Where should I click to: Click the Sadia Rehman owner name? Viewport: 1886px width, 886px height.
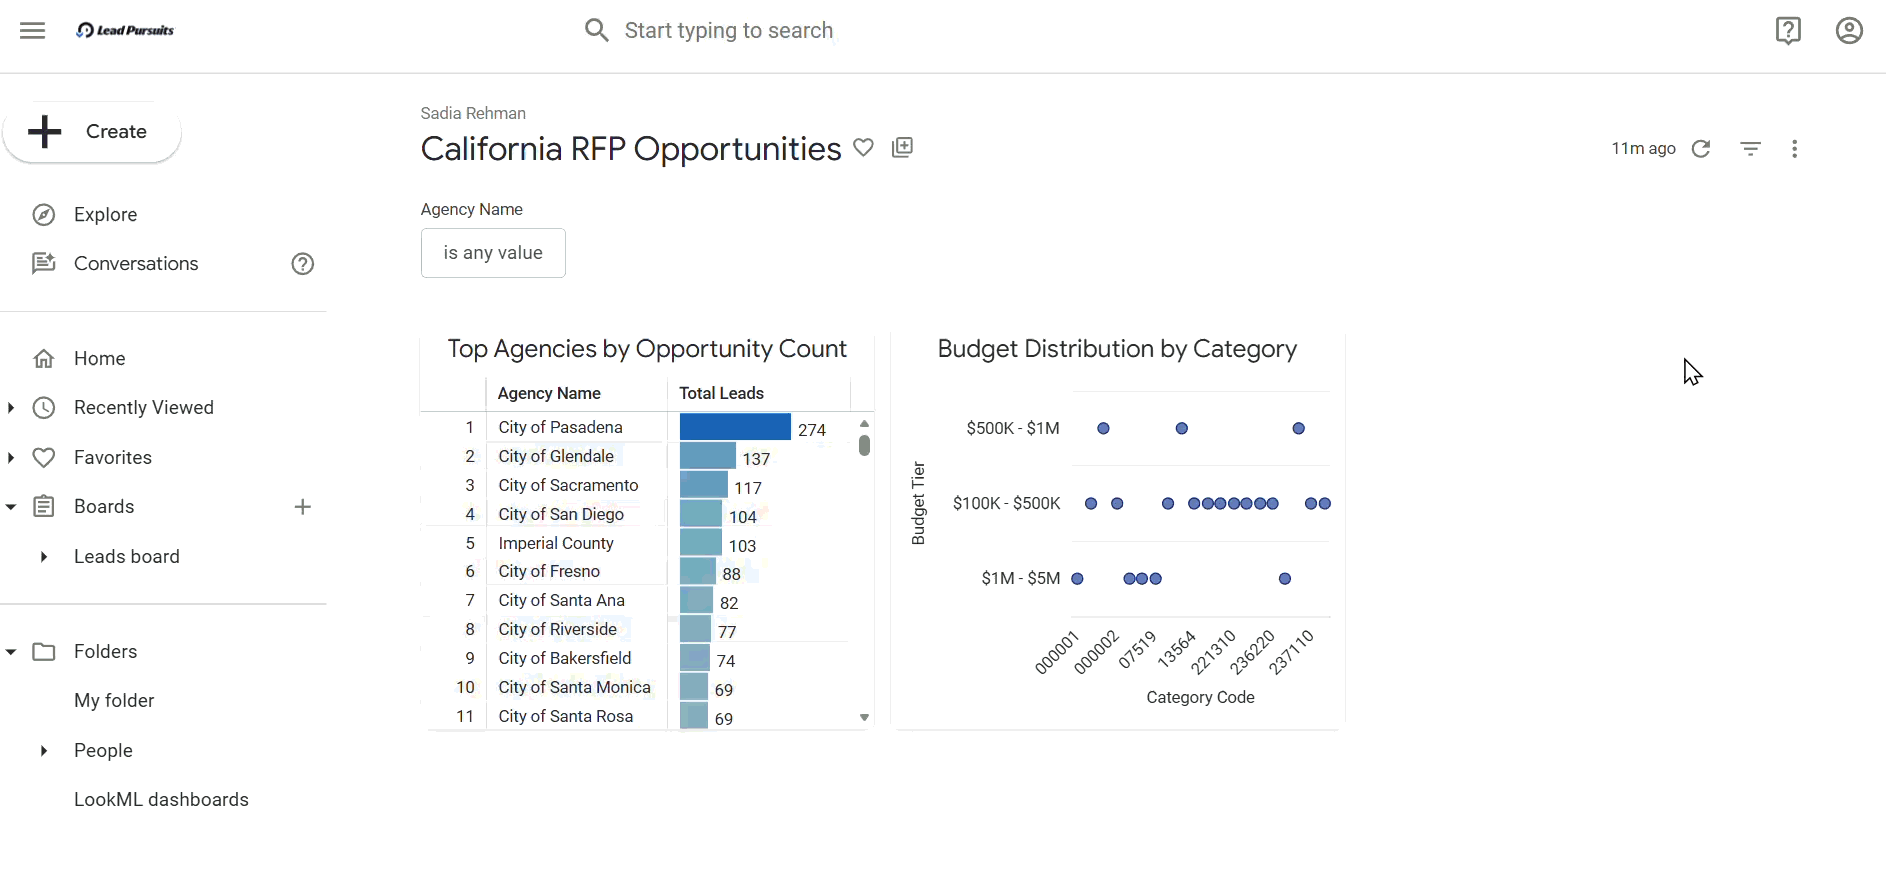473,114
